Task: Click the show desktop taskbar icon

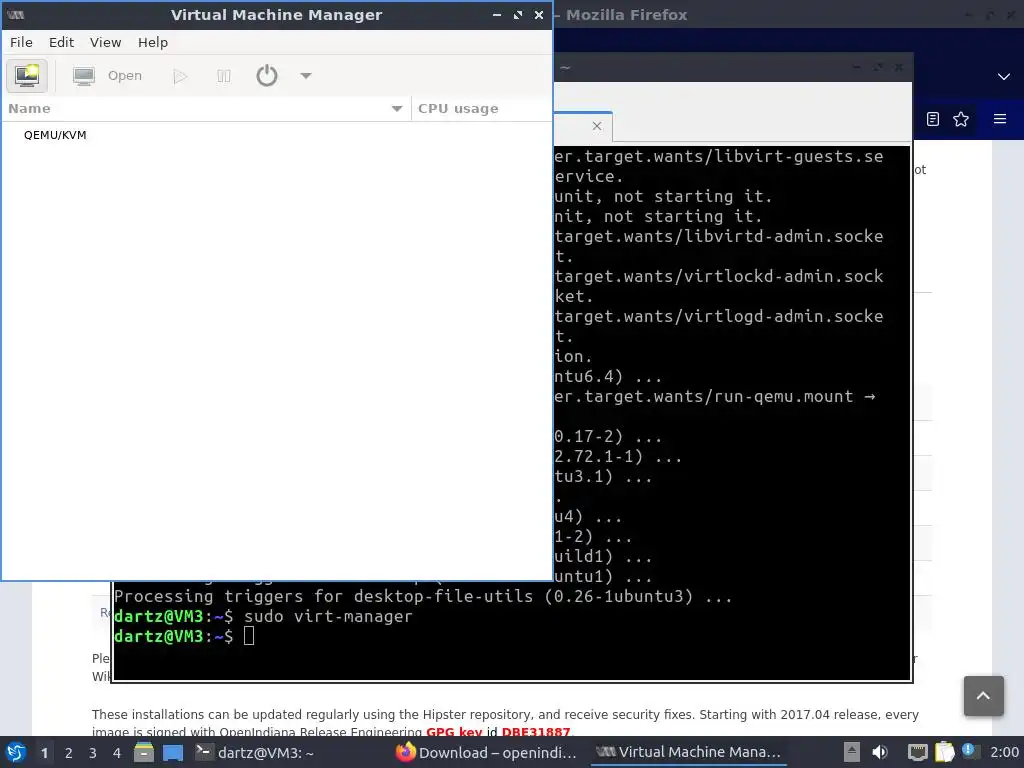Action: (x=173, y=753)
